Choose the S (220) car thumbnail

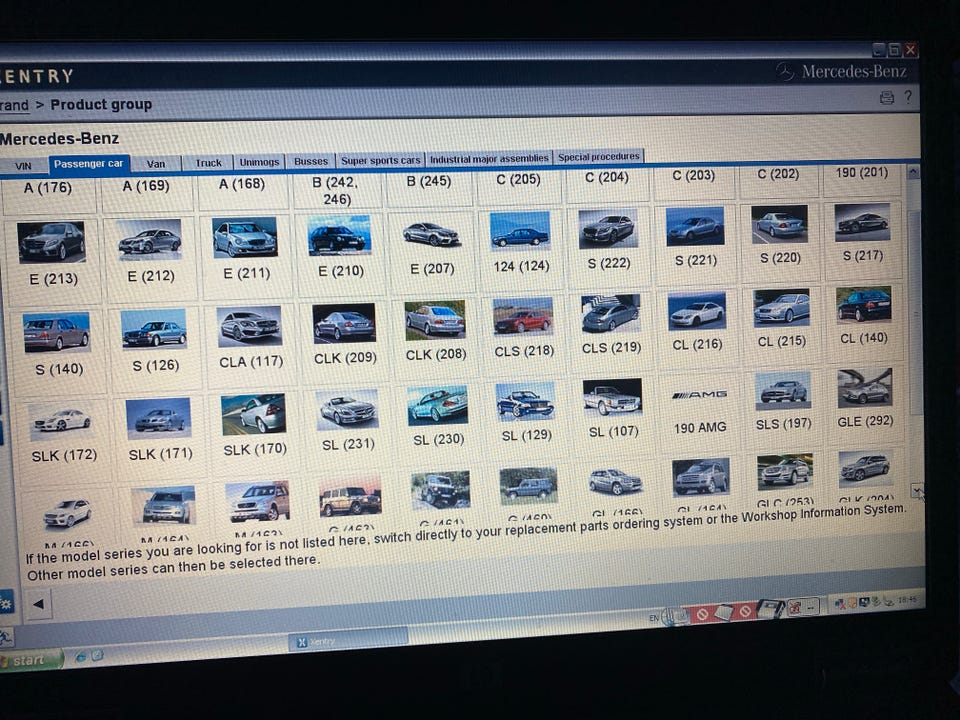pos(779,224)
